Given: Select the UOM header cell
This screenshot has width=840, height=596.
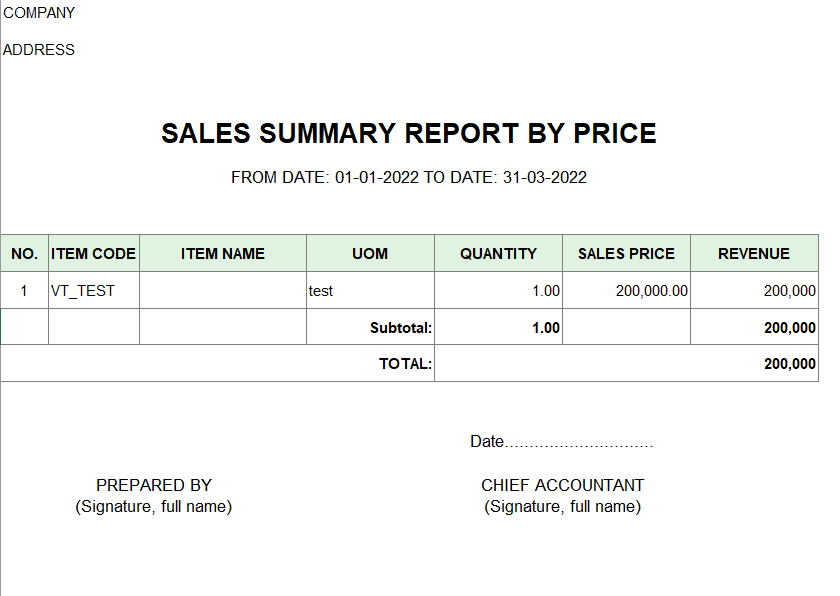Looking at the screenshot, I should (370, 253).
